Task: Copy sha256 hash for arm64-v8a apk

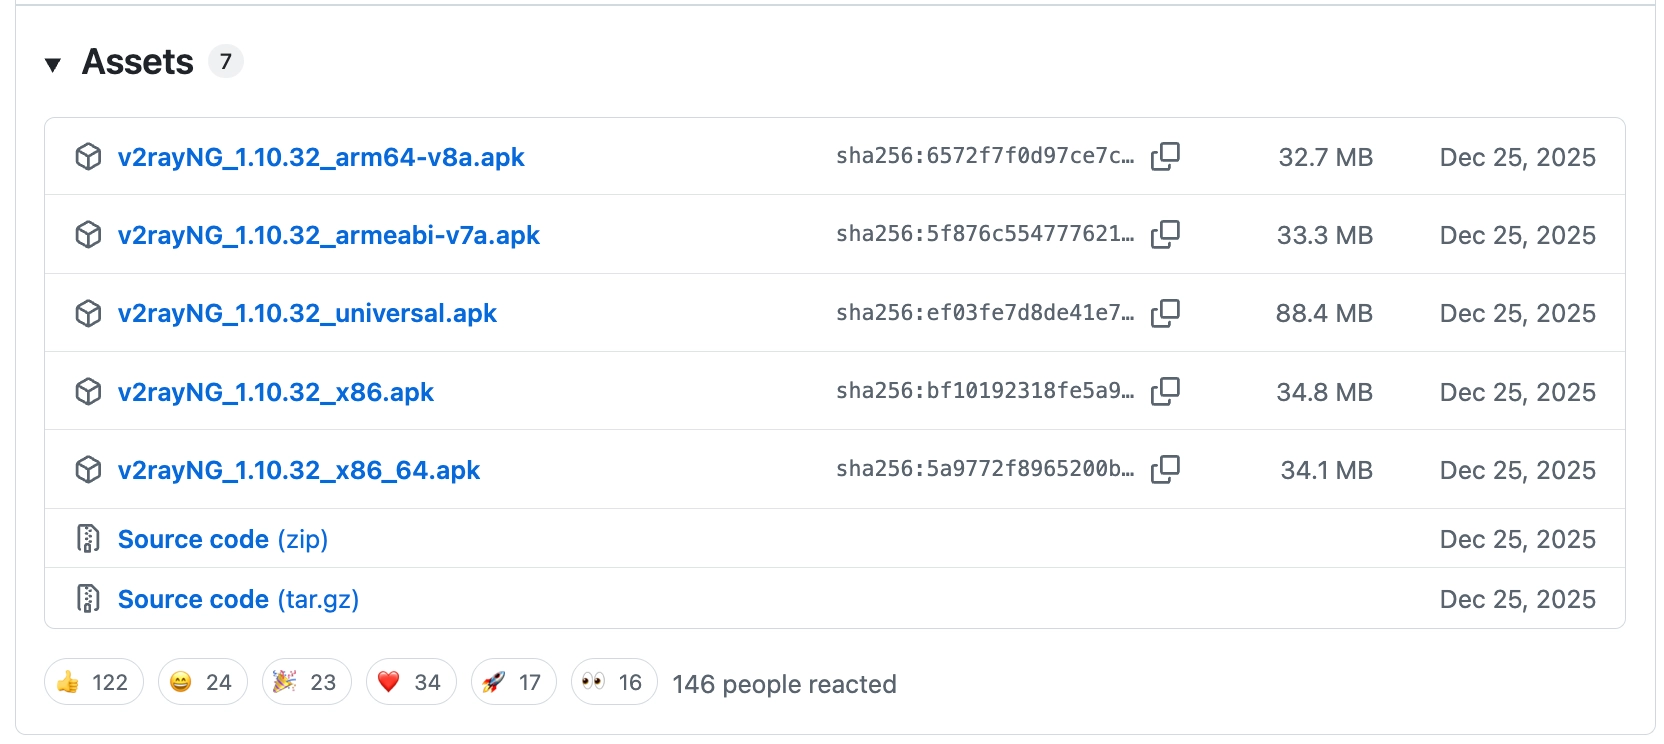Action: pyautogui.click(x=1165, y=157)
